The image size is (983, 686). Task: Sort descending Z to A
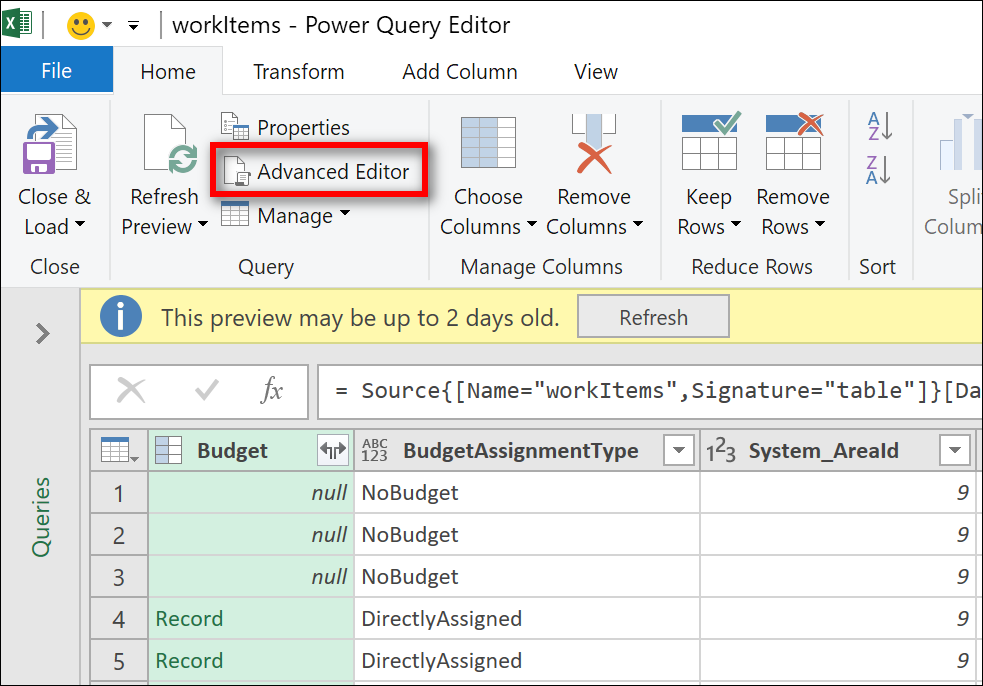click(879, 169)
